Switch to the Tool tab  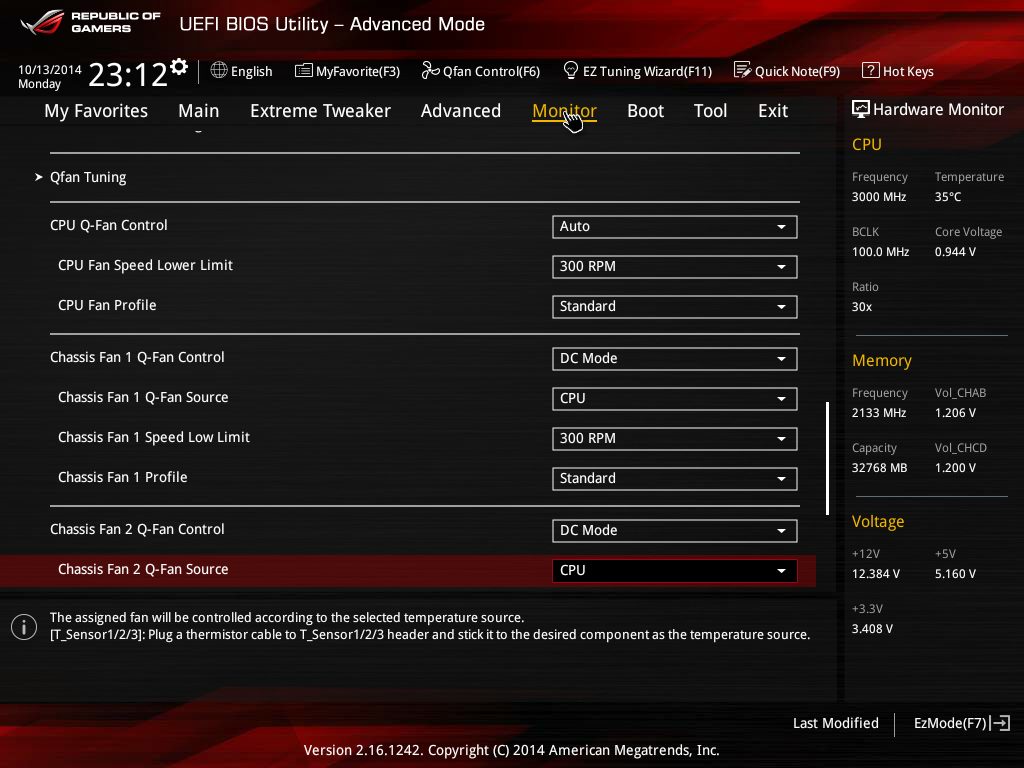coord(710,111)
